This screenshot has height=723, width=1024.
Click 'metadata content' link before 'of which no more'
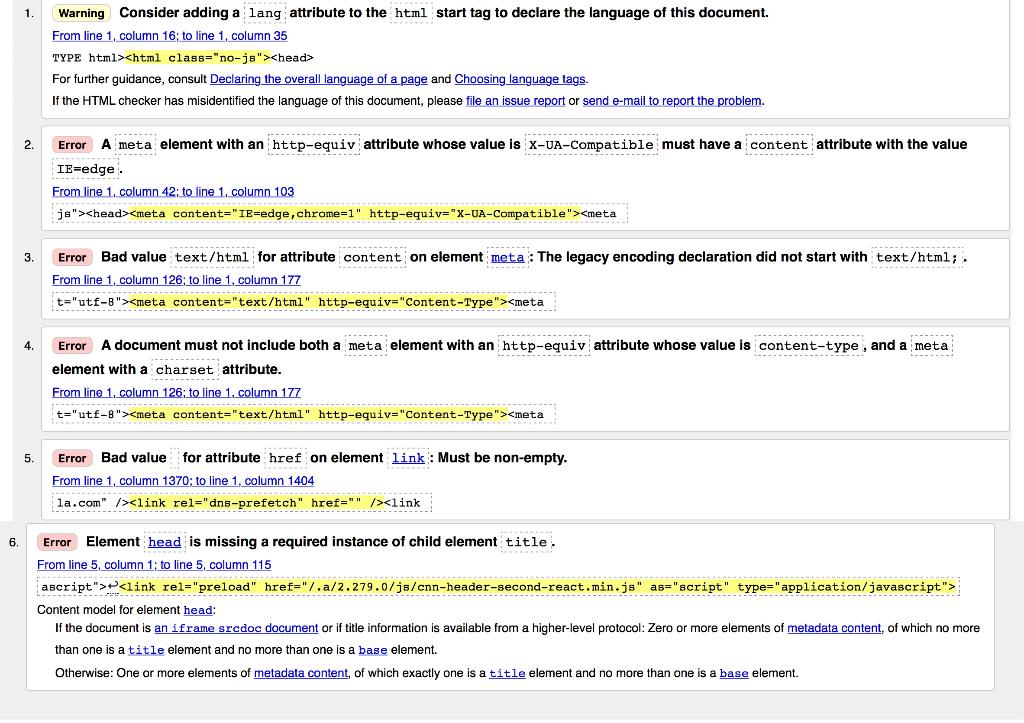tap(835, 628)
